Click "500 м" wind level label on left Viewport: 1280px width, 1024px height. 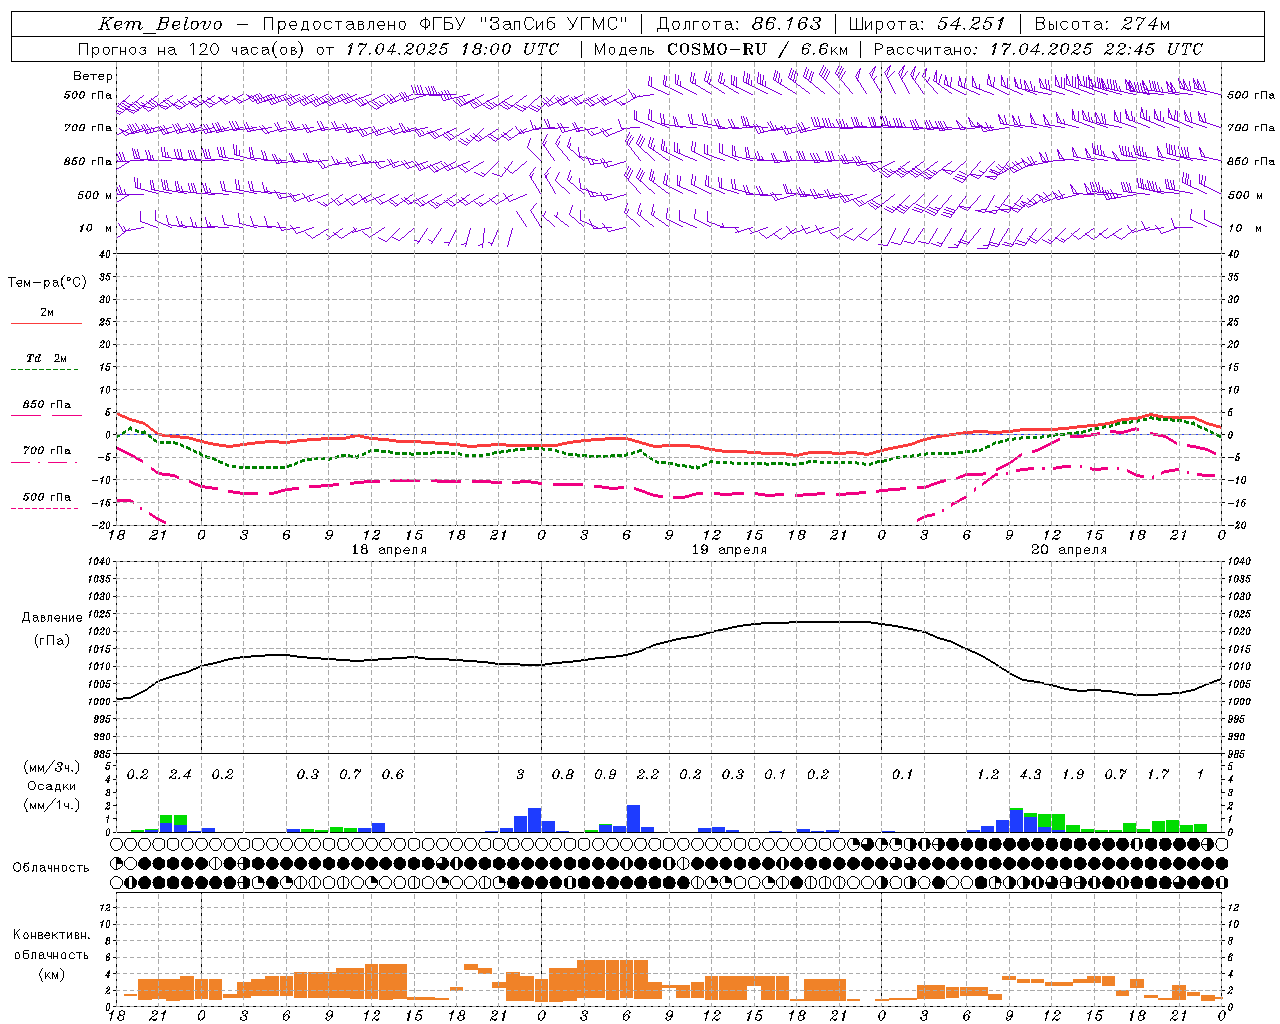95,195
